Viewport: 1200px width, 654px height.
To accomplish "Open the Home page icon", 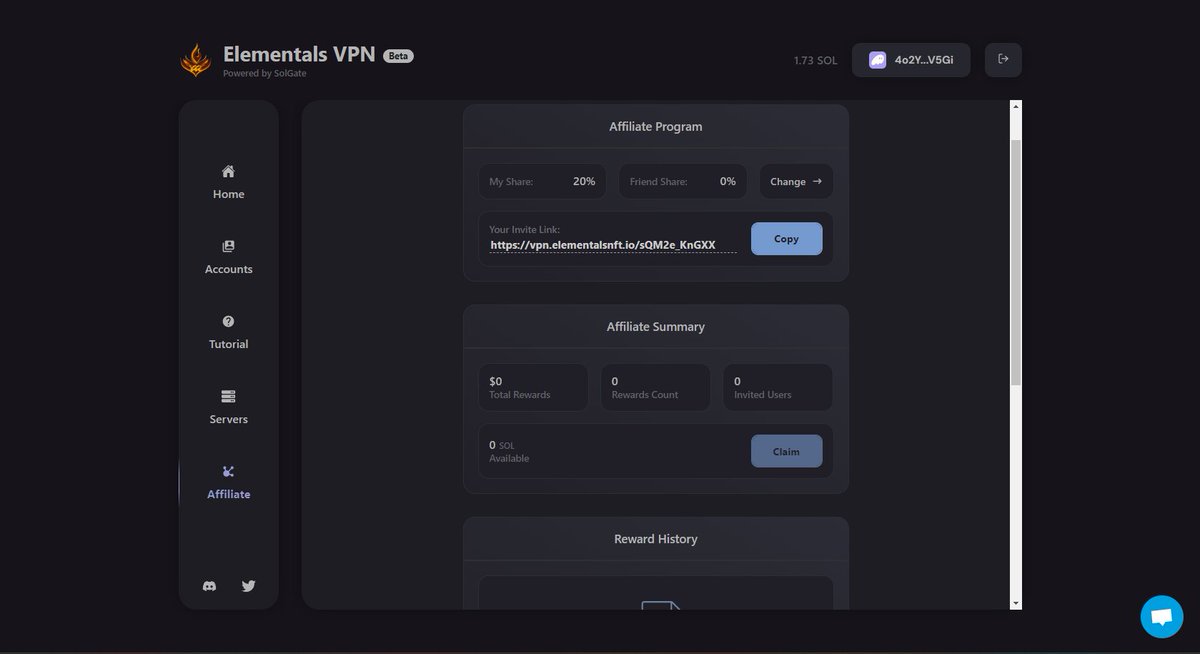I will point(228,171).
